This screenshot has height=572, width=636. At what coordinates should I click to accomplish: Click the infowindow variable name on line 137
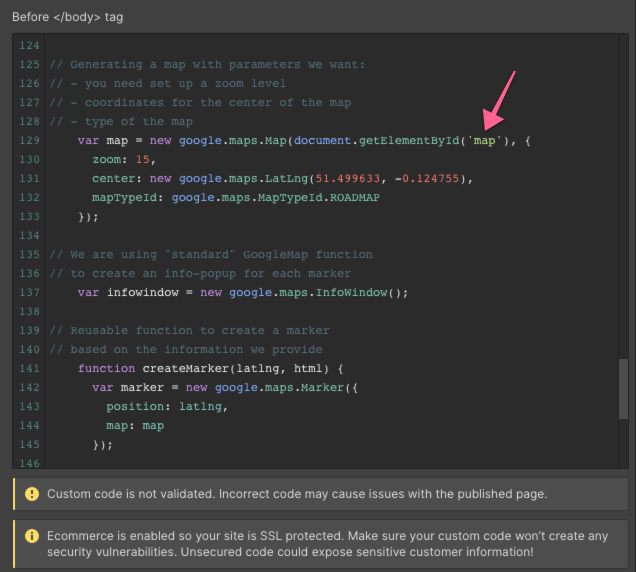click(143, 292)
